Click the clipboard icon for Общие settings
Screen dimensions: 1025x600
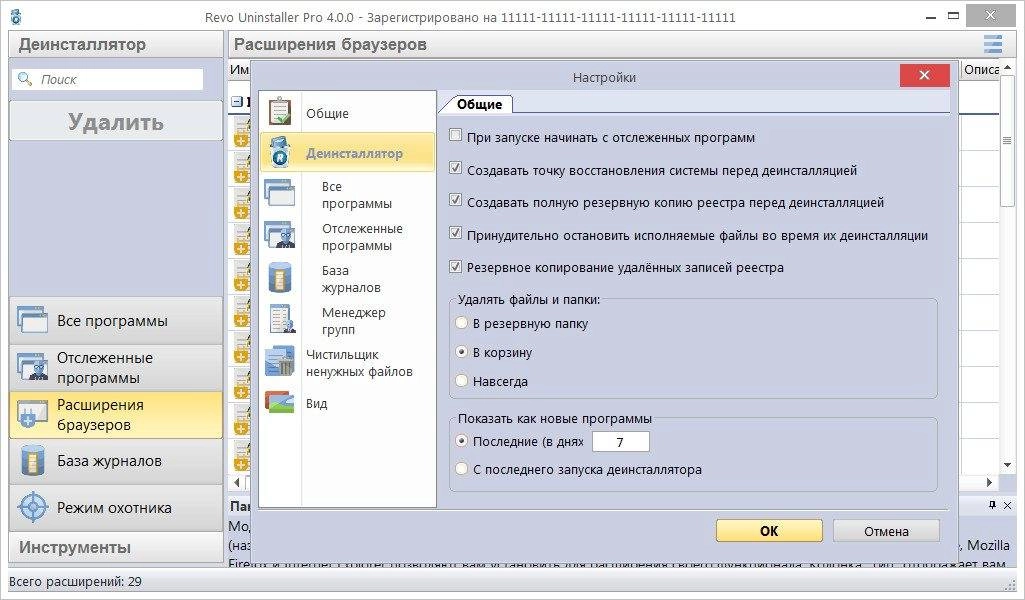tap(280, 112)
